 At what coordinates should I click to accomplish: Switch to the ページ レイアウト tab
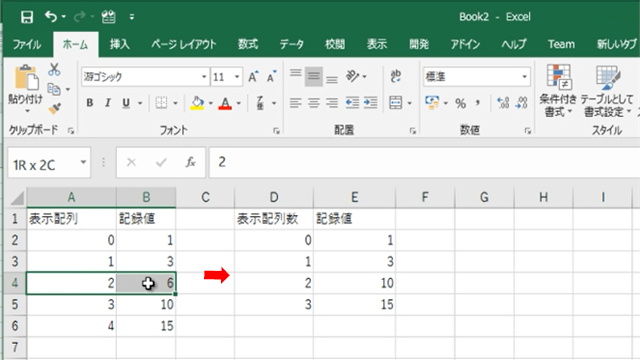184,44
